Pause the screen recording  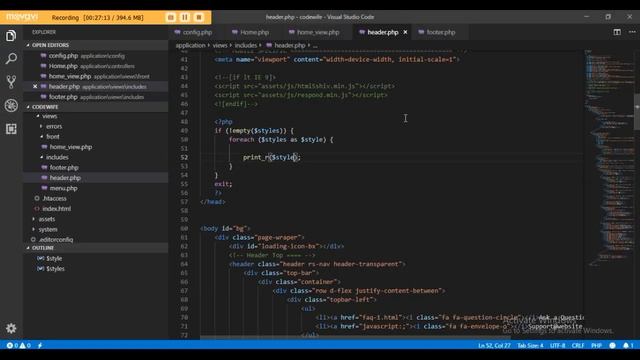click(185, 18)
